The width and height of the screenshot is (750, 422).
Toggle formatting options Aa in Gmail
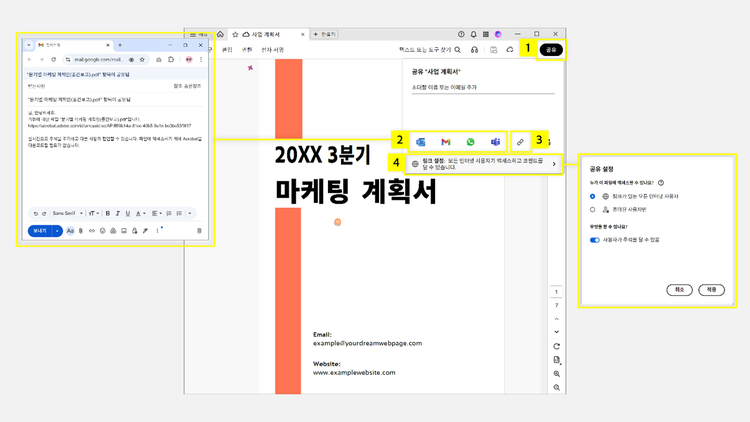(x=70, y=231)
